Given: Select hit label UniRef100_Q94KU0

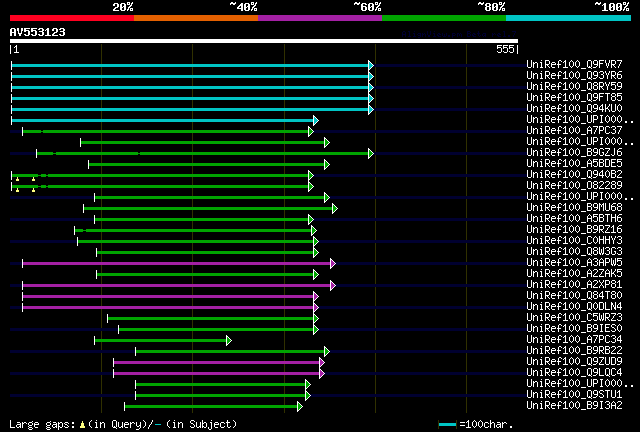Looking at the screenshot, I should [x=574, y=108].
